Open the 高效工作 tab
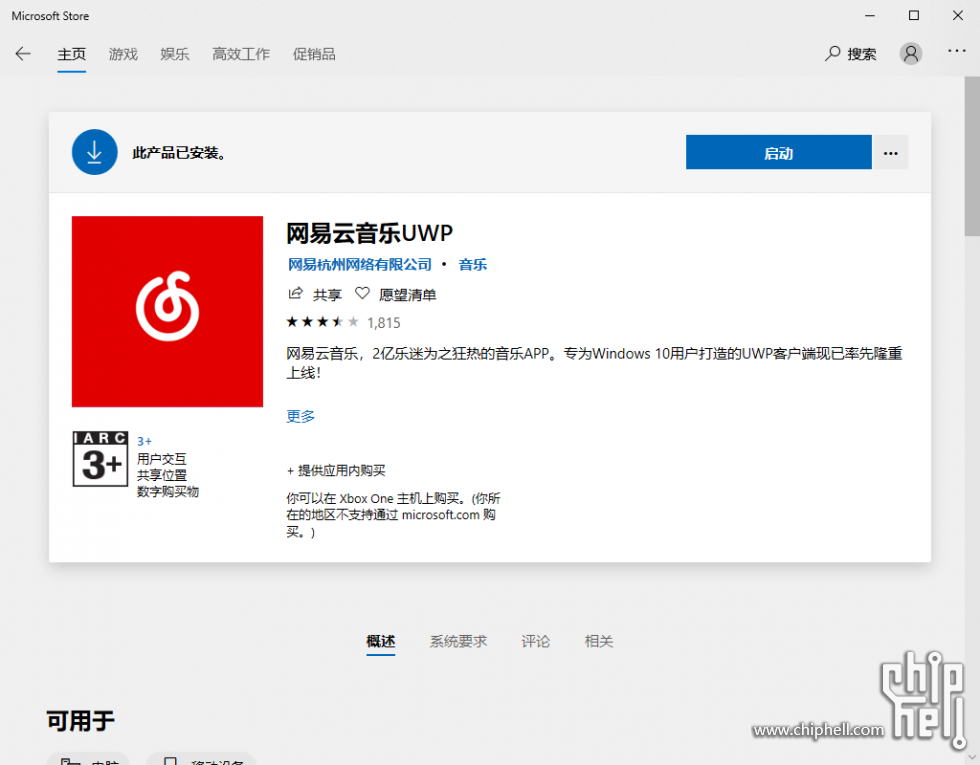The image size is (980, 765). pos(241,54)
